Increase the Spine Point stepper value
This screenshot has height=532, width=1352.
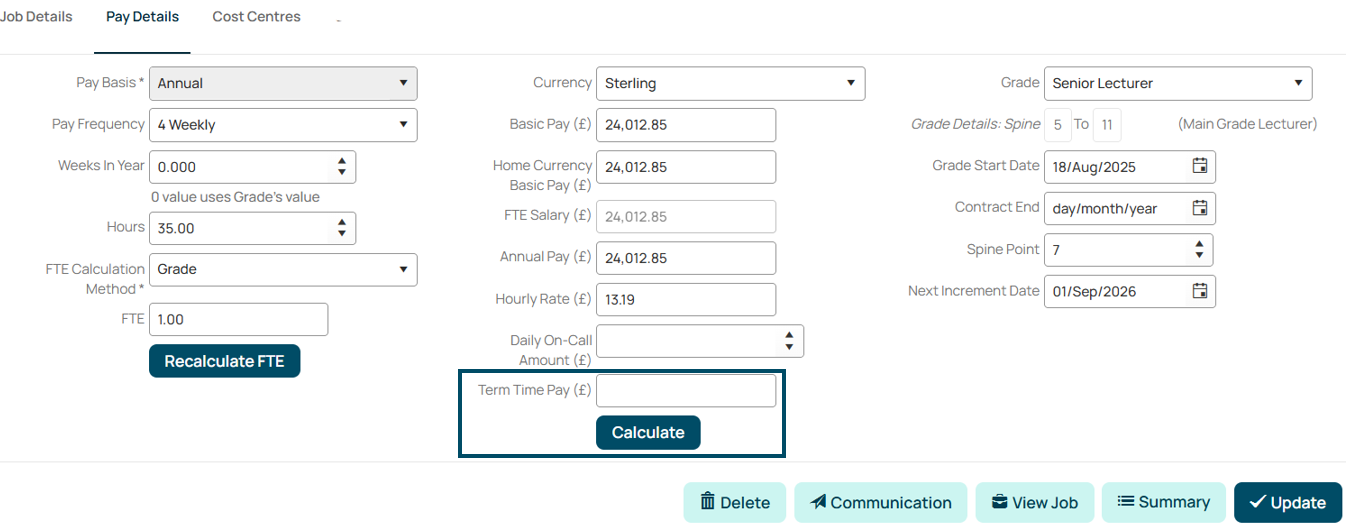point(1199,244)
